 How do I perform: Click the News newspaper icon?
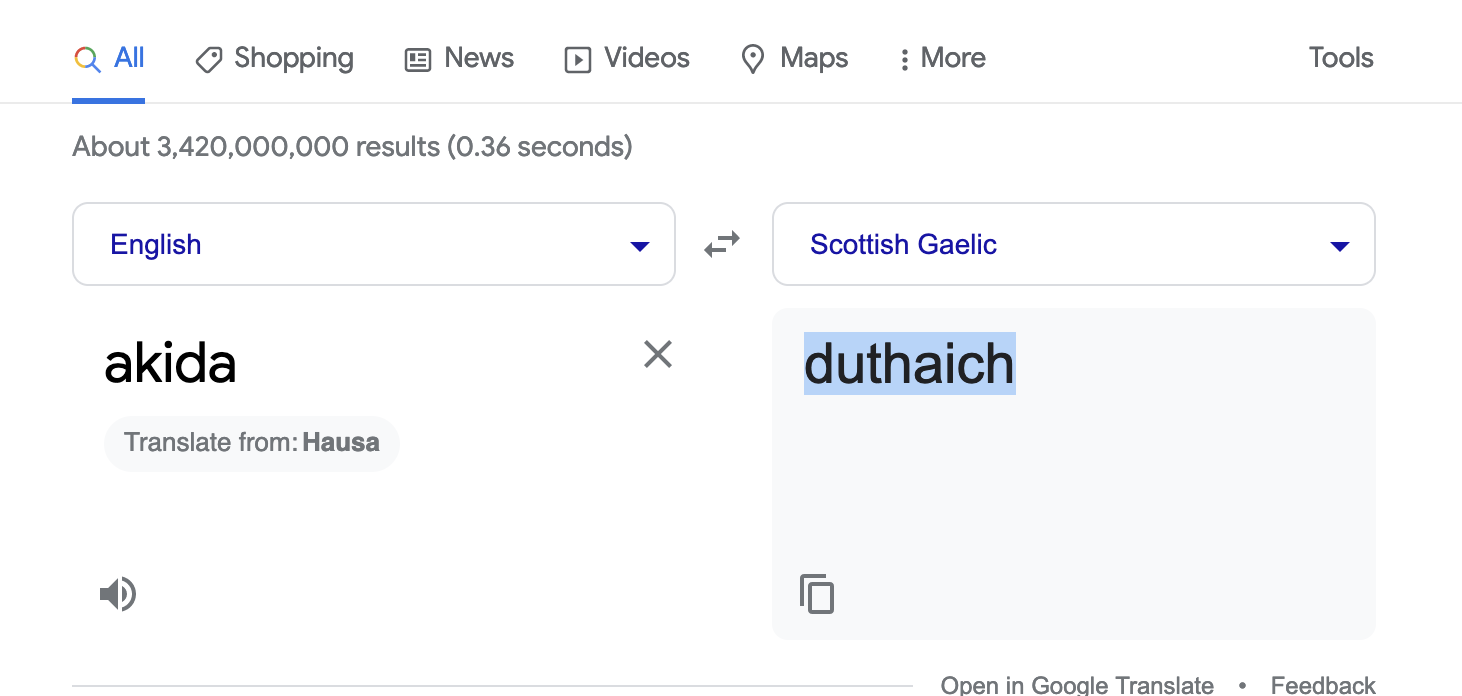(x=418, y=60)
